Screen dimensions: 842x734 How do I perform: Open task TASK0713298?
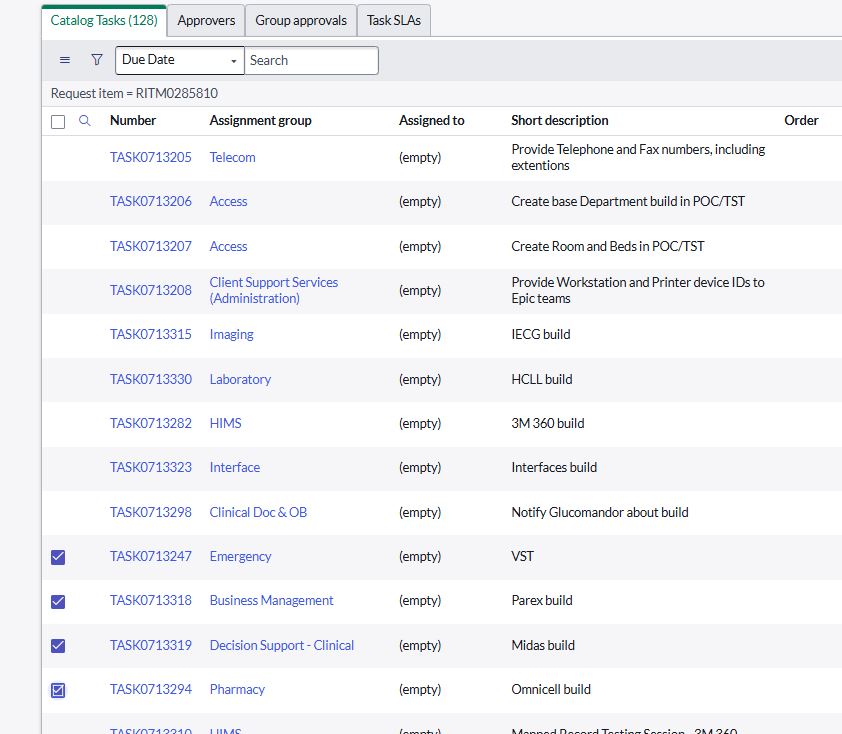tap(151, 513)
